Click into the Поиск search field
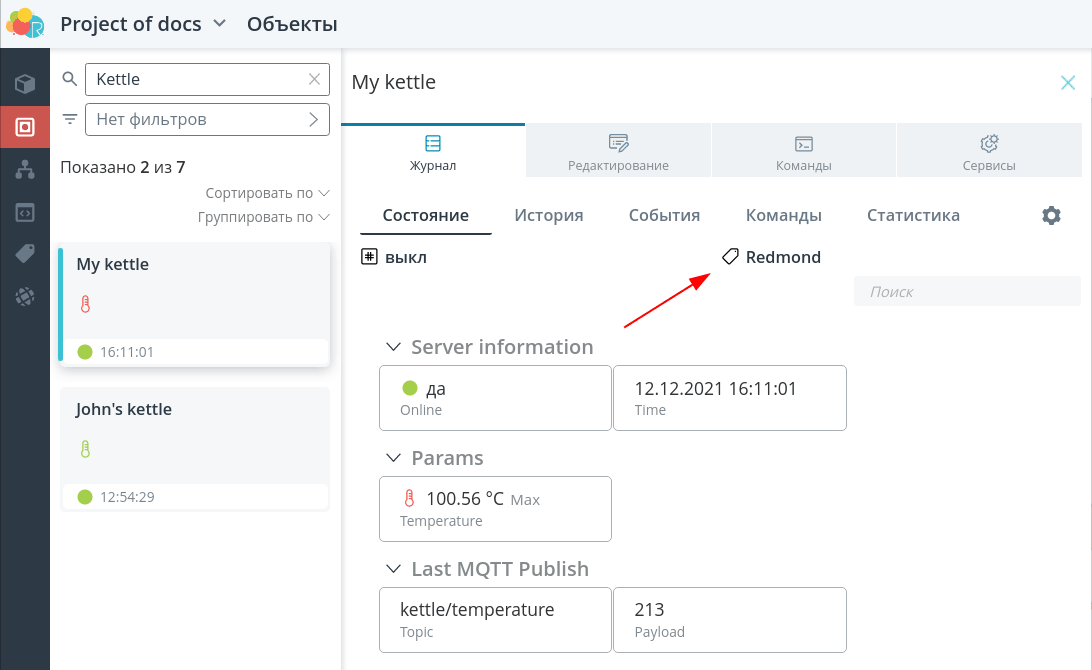This screenshot has height=670, width=1092. tap(967, 291)
